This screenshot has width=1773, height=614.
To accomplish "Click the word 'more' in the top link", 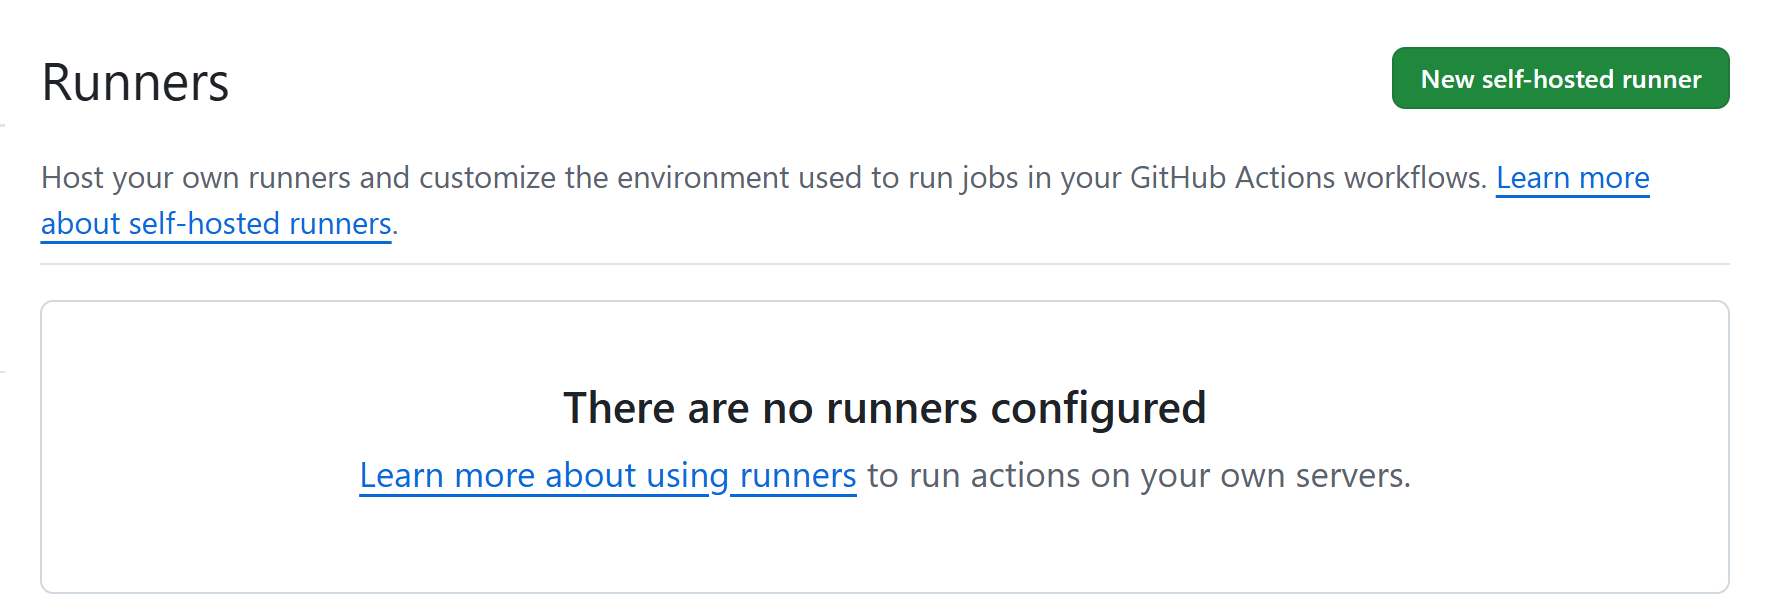I will (1614, 178).
